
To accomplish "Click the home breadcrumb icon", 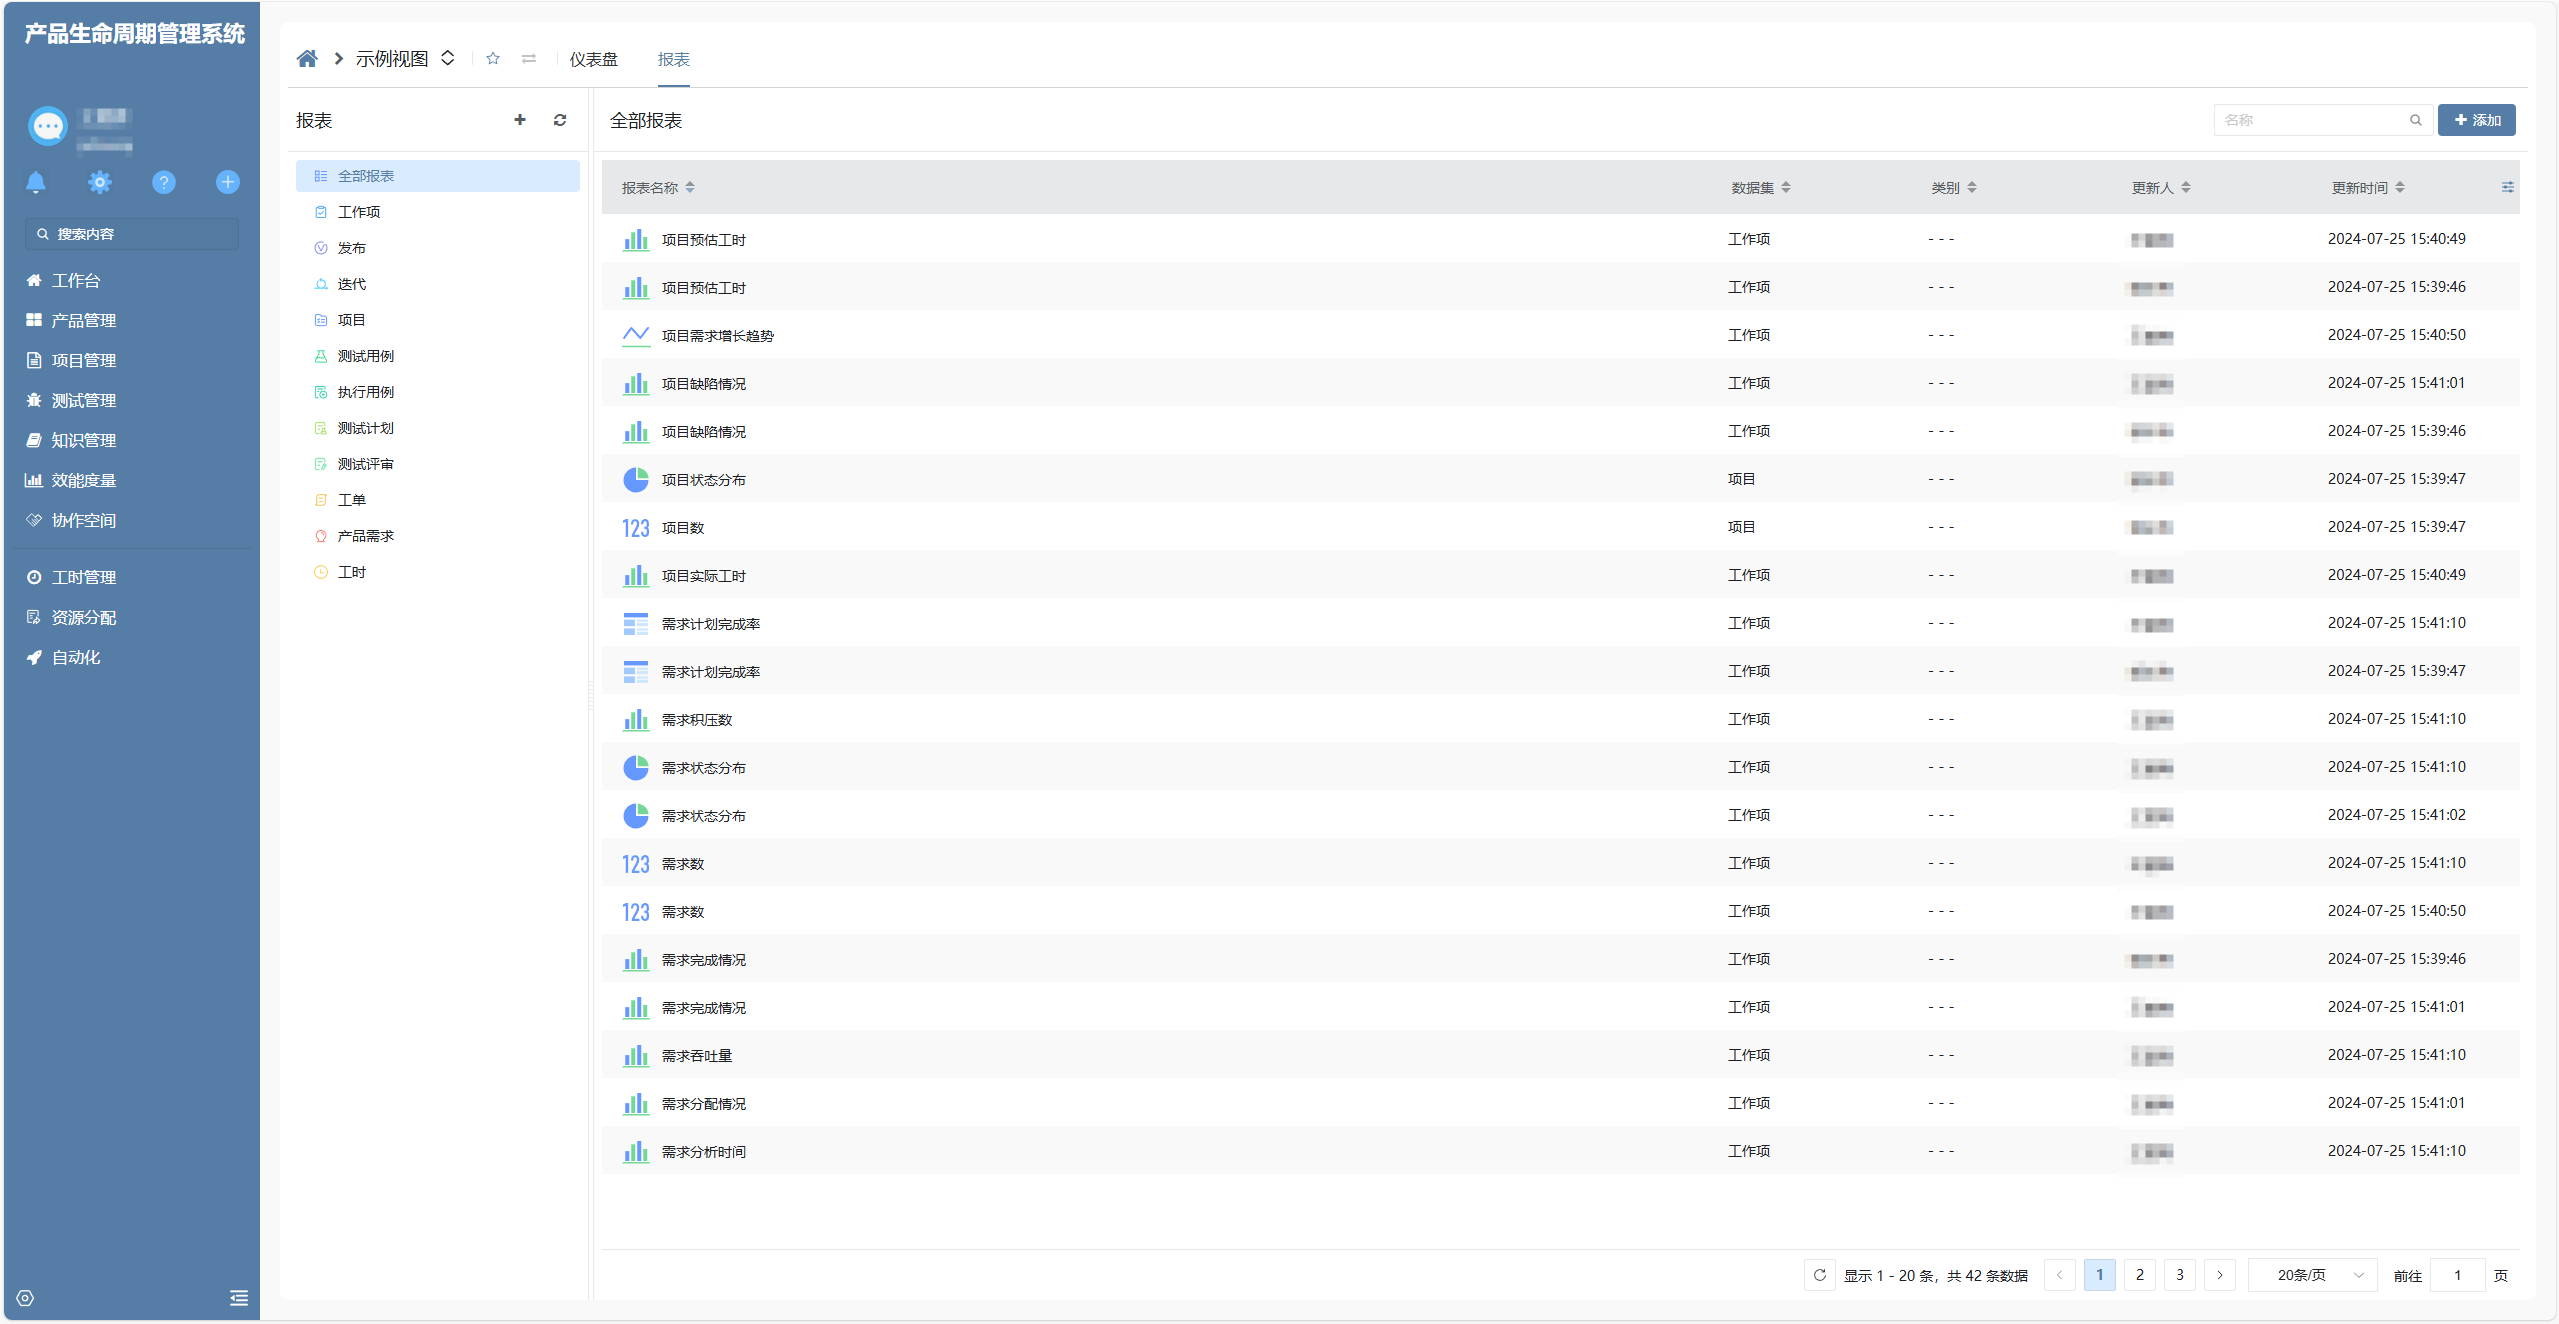I will pos(307,59).
